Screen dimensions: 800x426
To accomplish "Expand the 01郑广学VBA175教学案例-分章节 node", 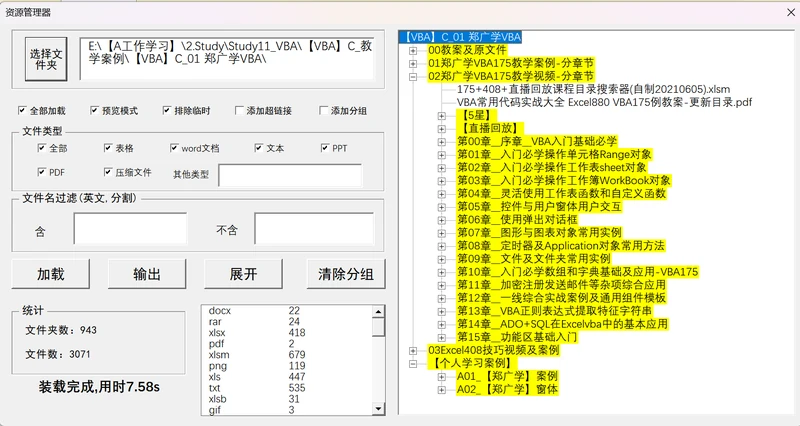I will [x=413, y=64].
